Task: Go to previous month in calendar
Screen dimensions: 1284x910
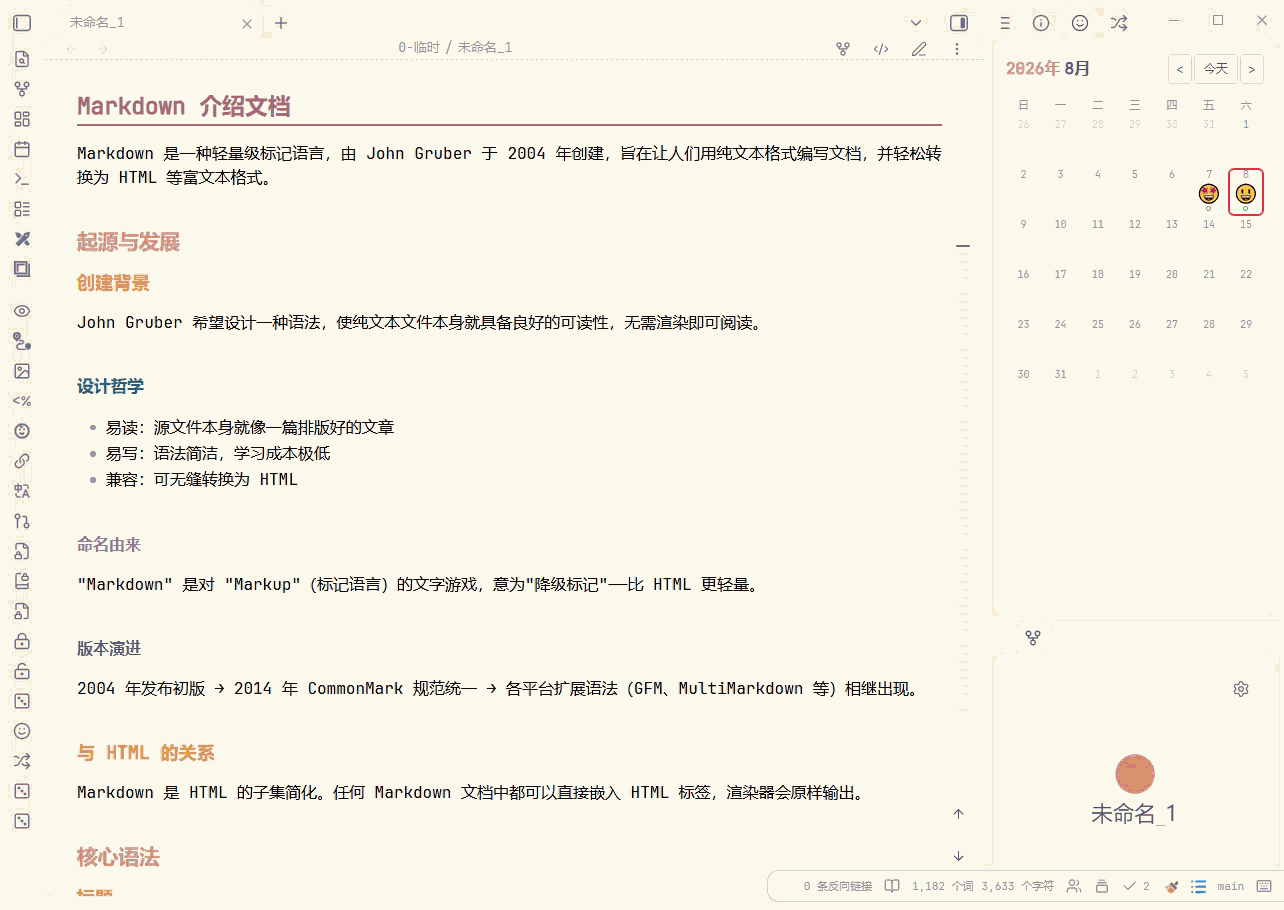Action: tap(1180, 69)
